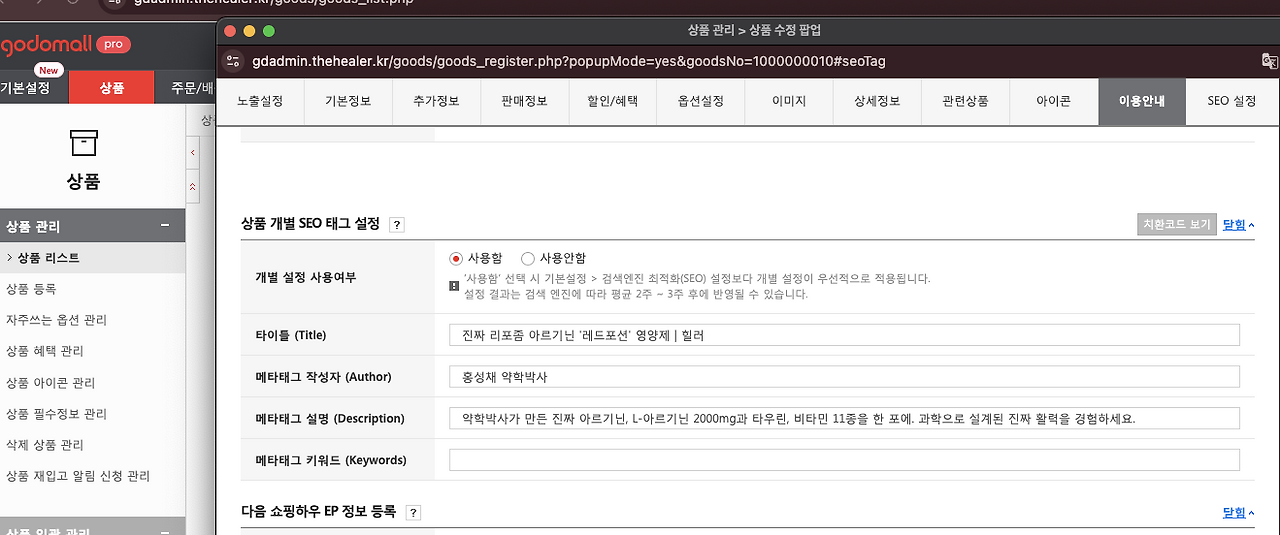Collapse SEO tag section via 닫힘 link
This screenshot has height=535, width=1280.
tap(1238, 224)
